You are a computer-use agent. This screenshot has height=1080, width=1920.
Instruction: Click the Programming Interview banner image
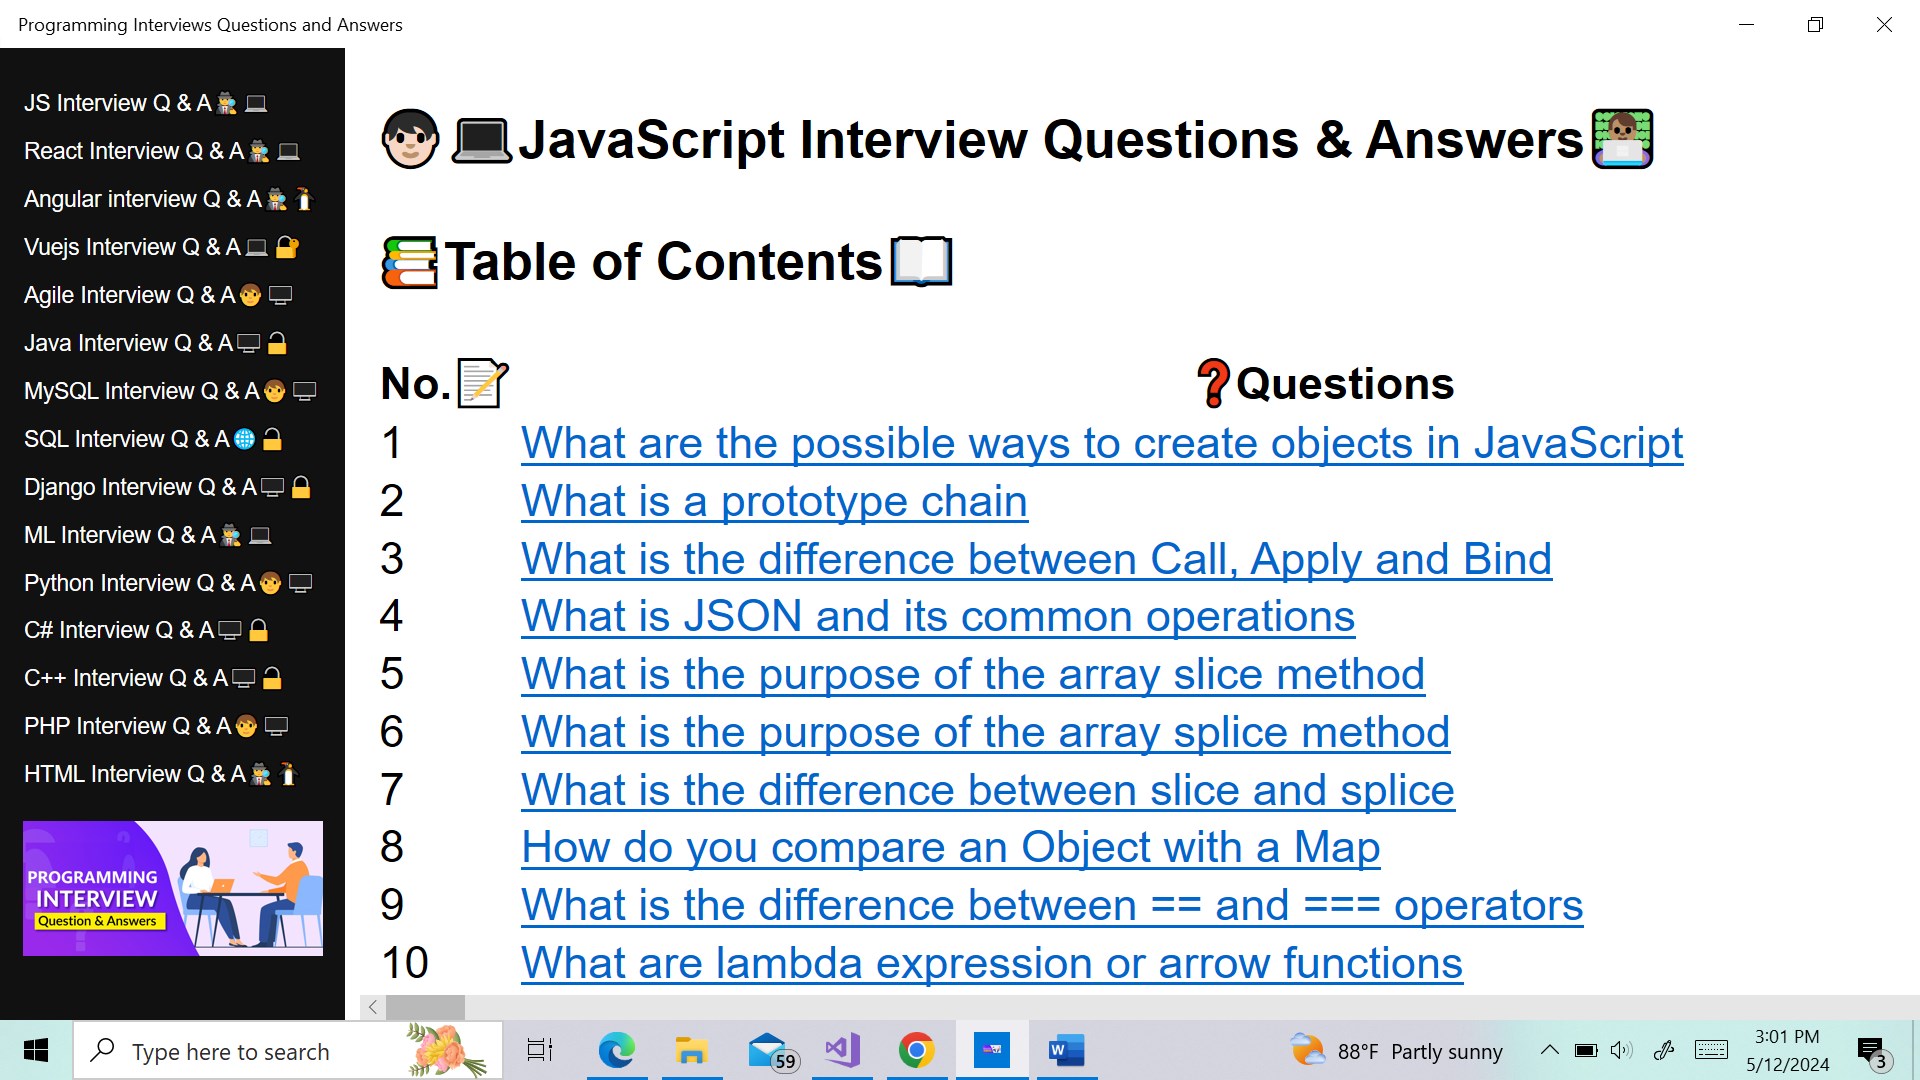pyautogui.click(x=173, y=888)
